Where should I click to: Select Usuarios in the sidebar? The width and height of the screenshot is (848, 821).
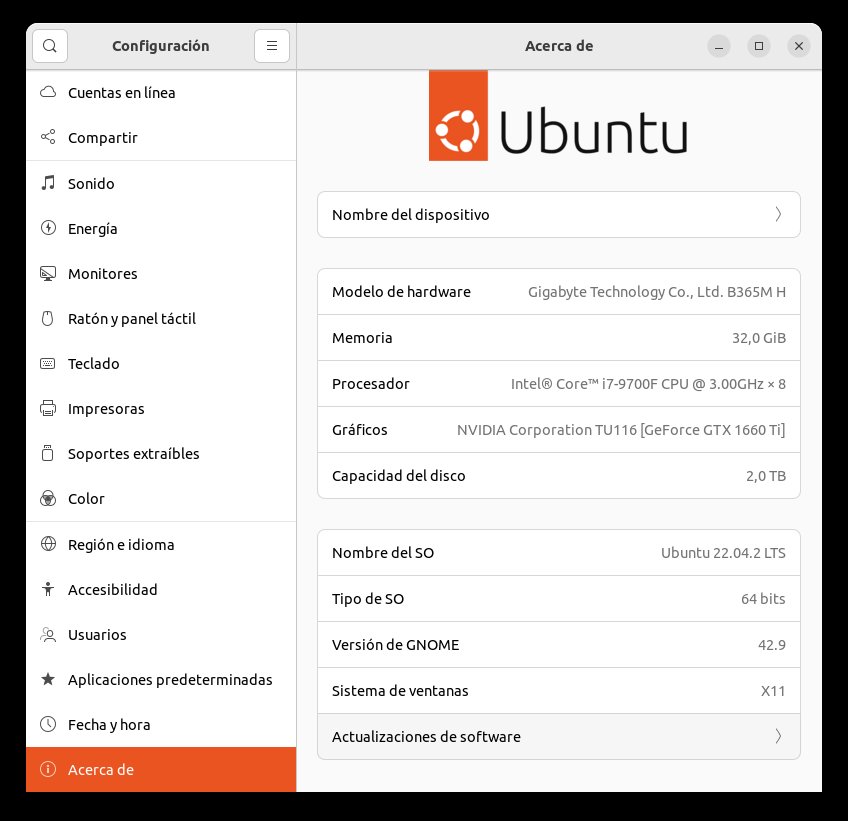tap(97, 635)
